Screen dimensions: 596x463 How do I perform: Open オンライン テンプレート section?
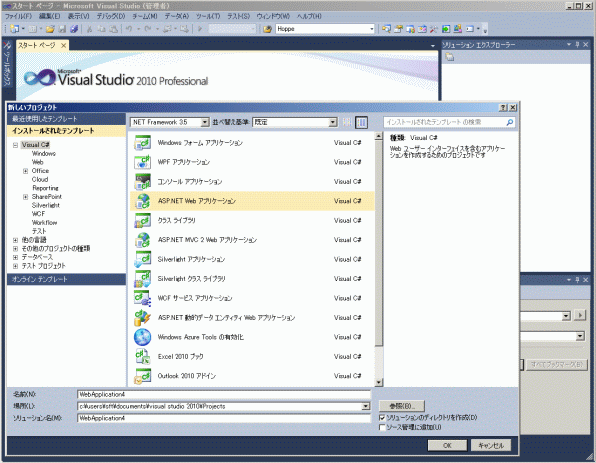[66, 279]
